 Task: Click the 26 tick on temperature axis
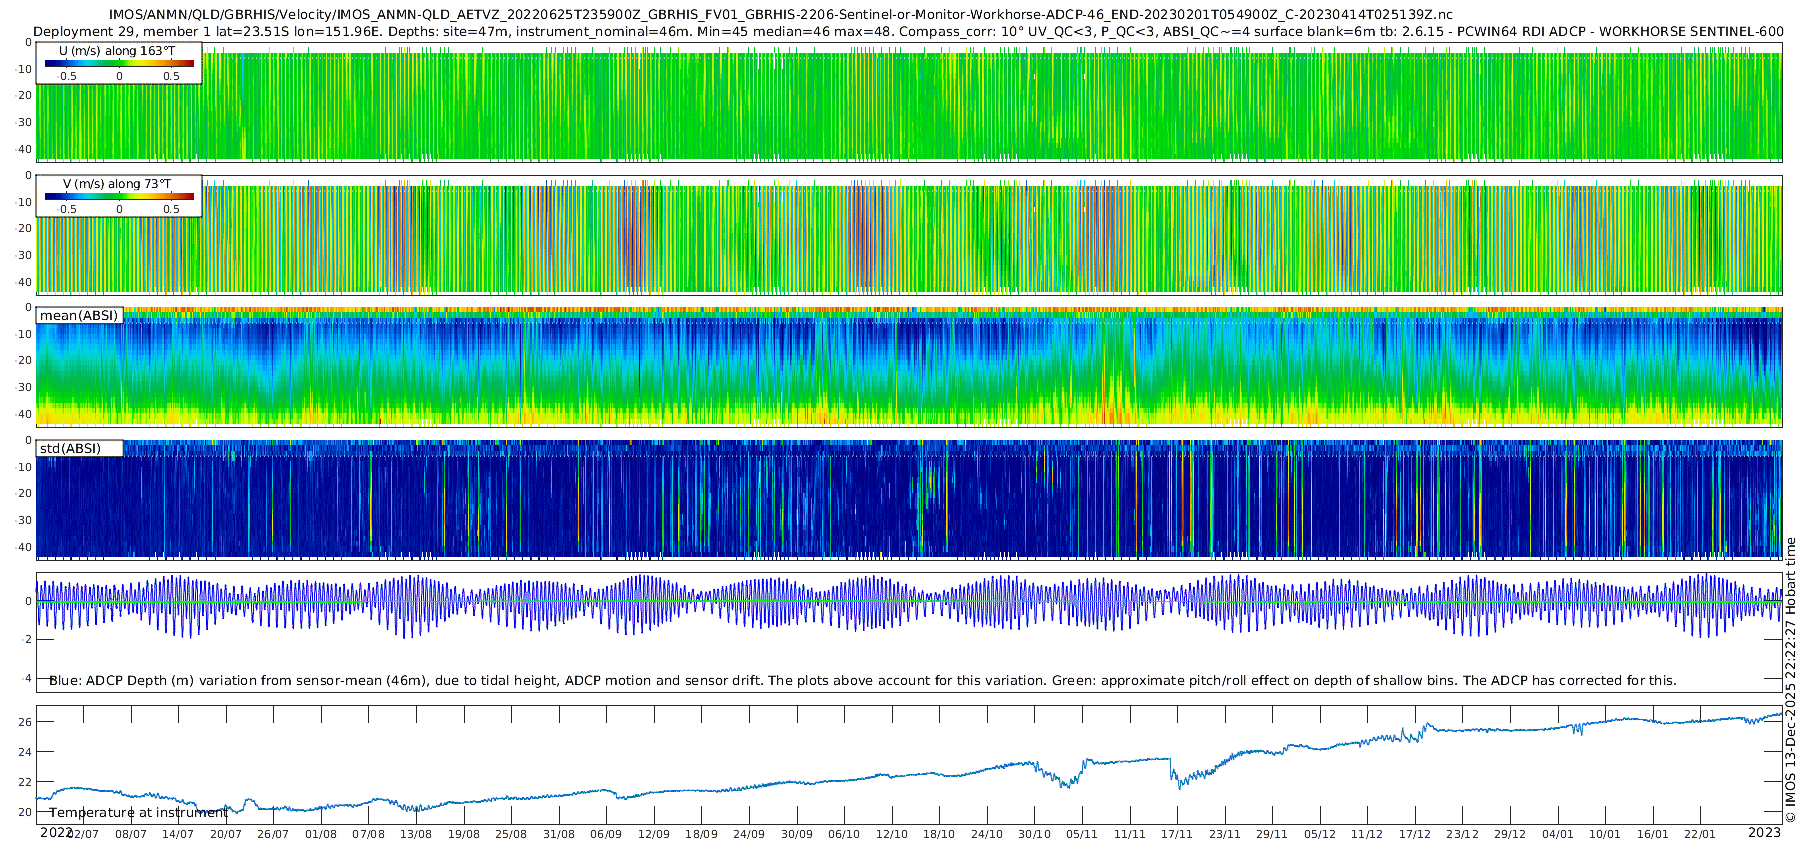[x=26, y=722]
